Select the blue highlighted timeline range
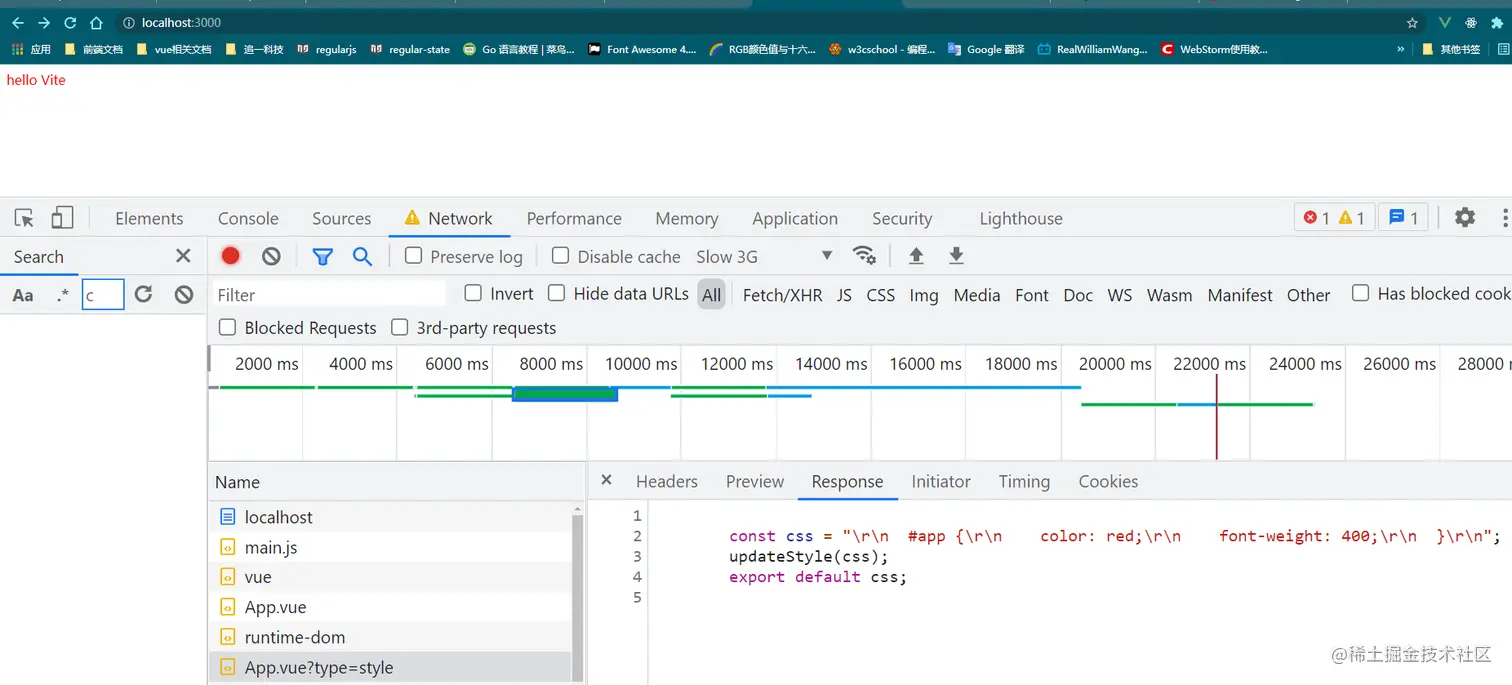Viewport: 1512px width, 685px height. tap(565, 394)
